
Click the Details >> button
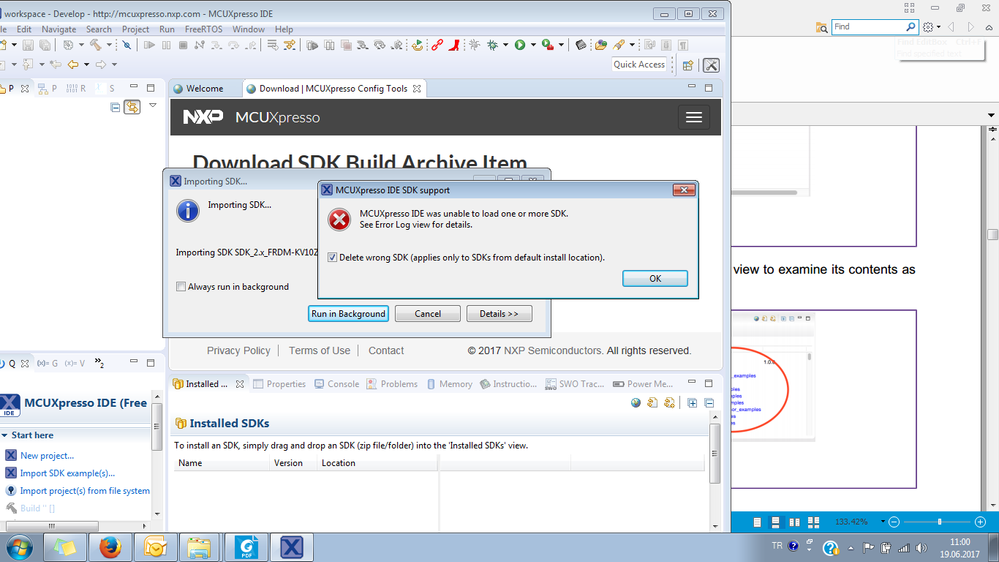coord(499,313)
